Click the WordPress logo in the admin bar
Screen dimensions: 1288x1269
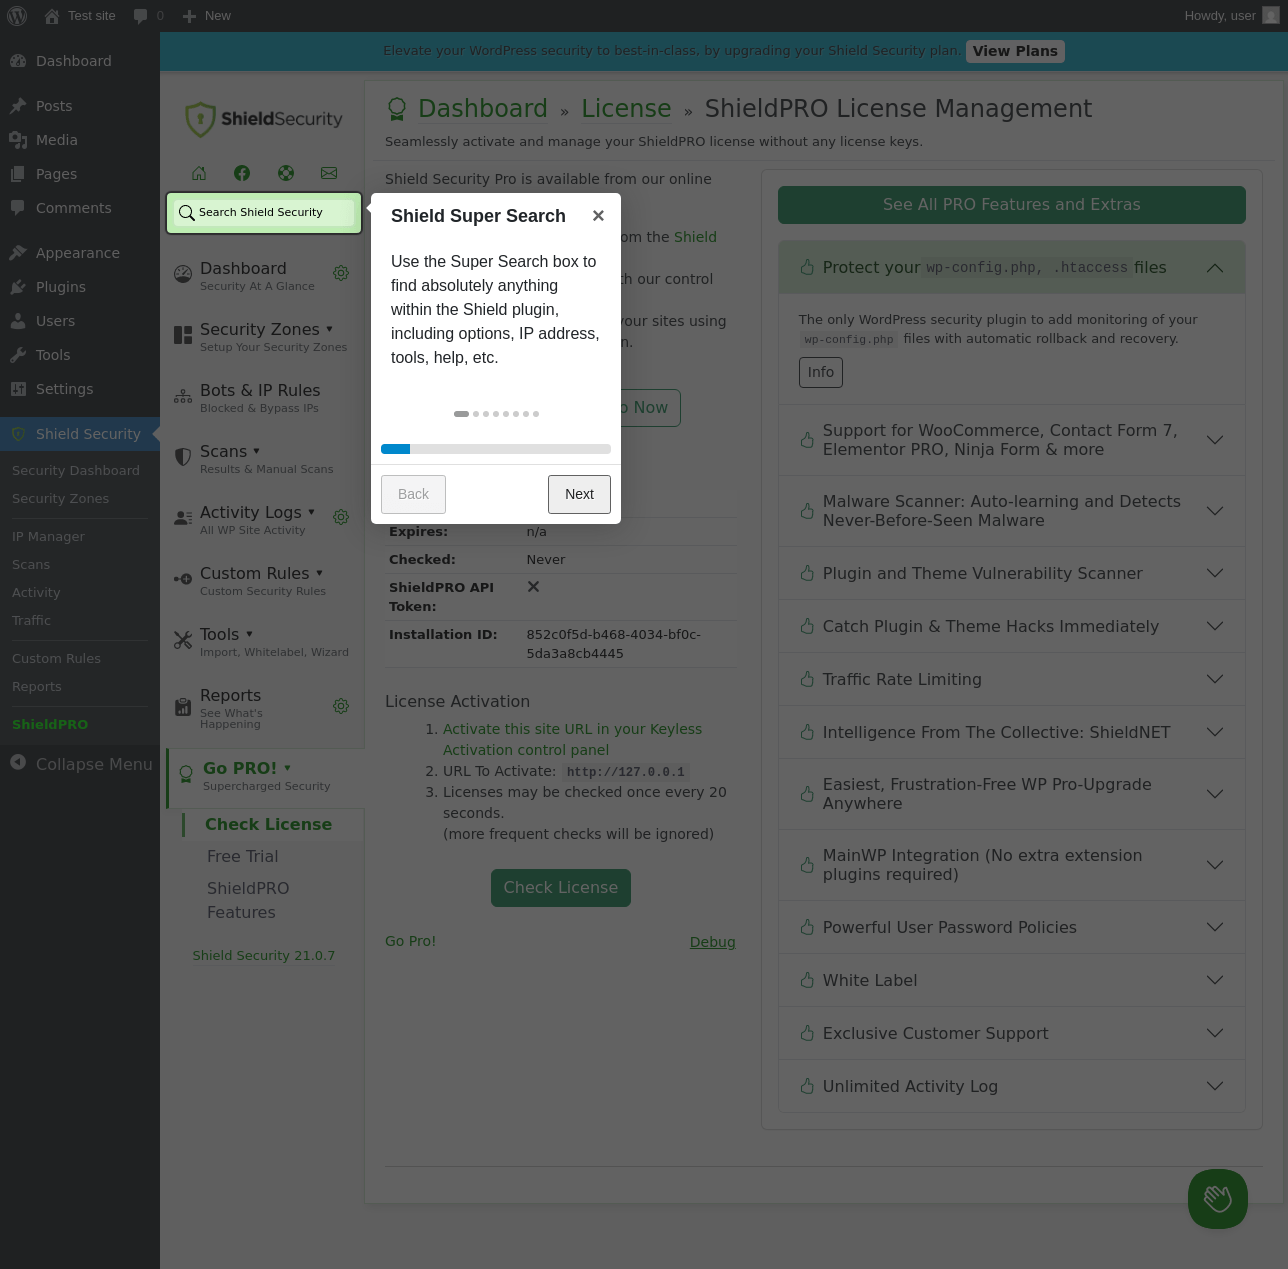[17, 16]
